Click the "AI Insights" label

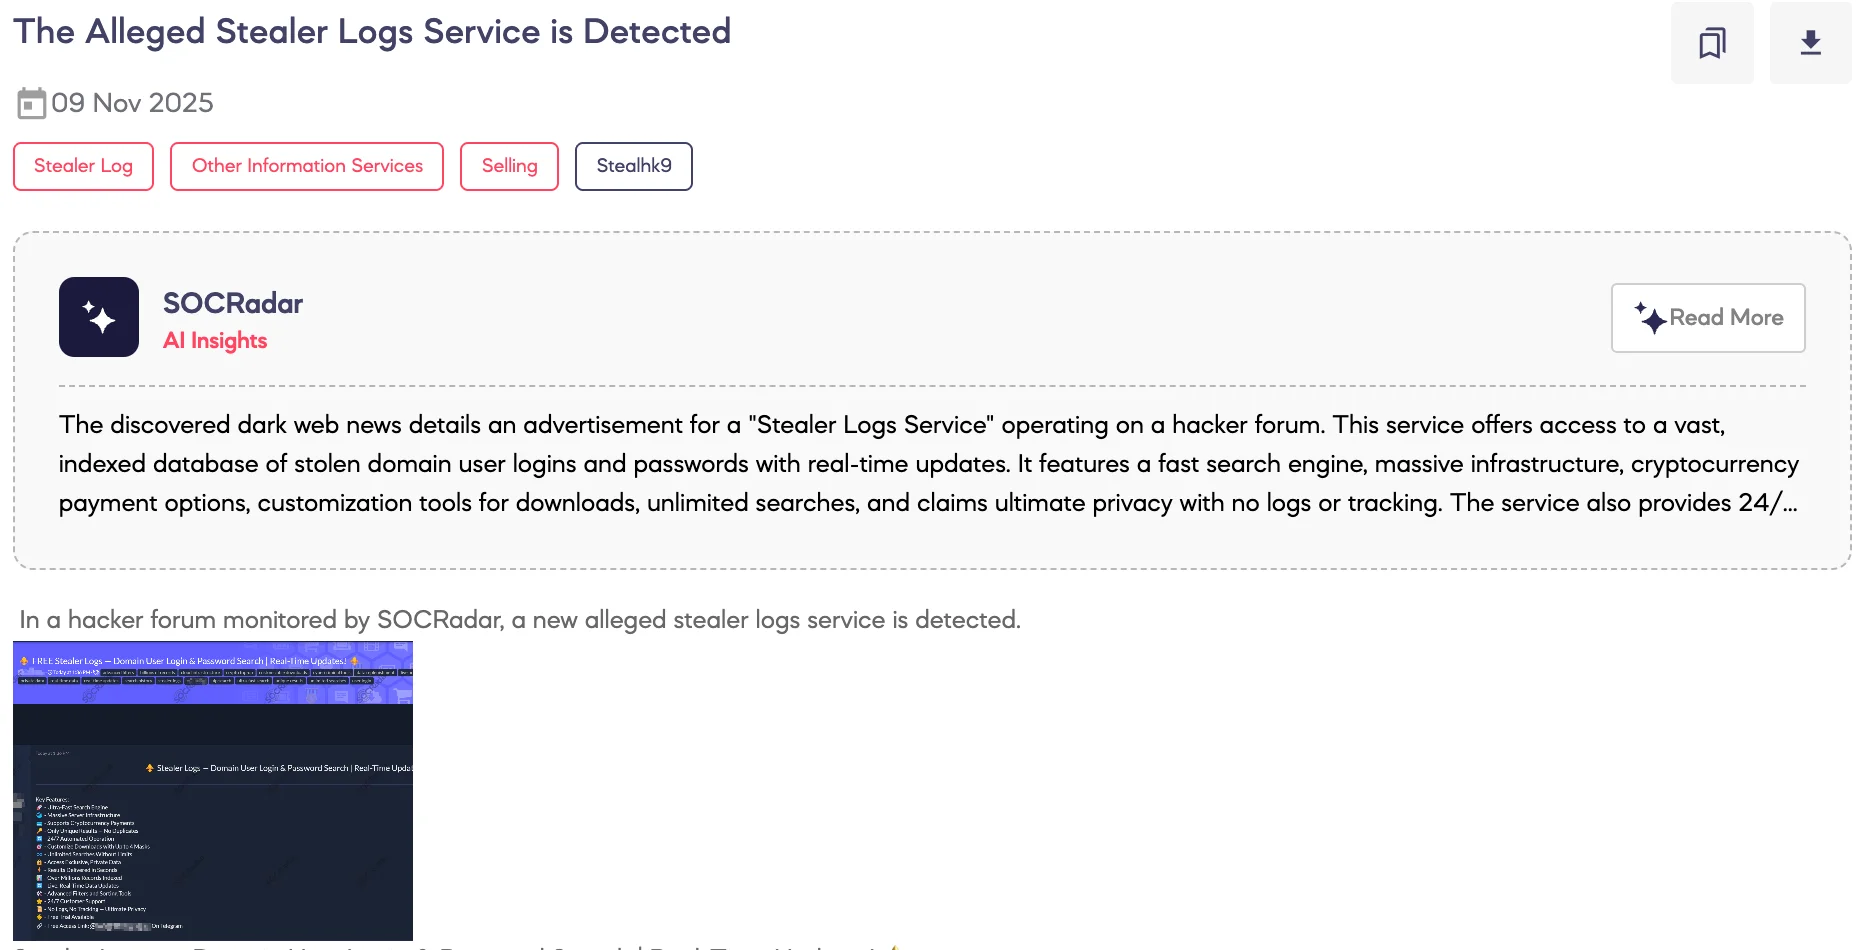pos(215,340)
